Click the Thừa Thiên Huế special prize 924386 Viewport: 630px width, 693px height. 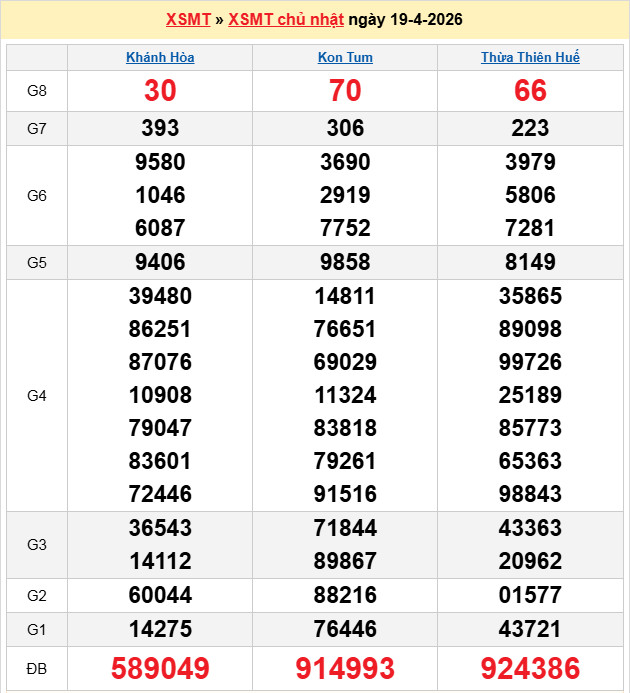coord(530,668)
